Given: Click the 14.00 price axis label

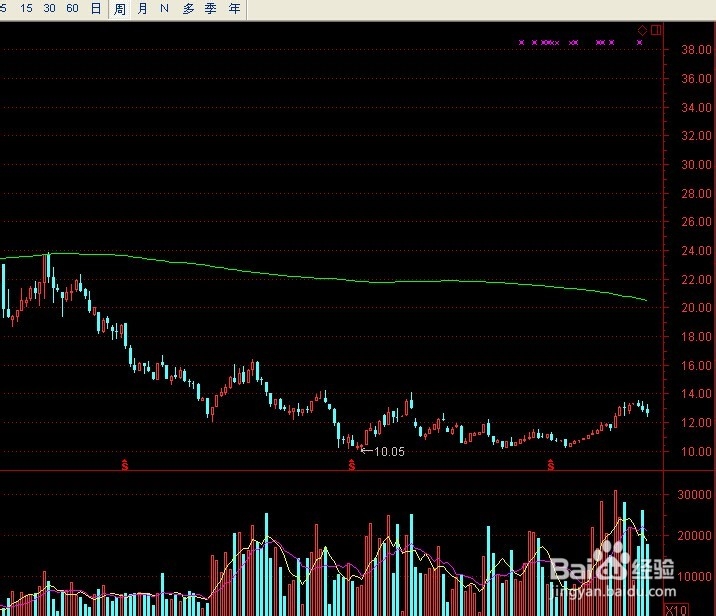Looking at the screenshot, I should [x=696, y=394].
